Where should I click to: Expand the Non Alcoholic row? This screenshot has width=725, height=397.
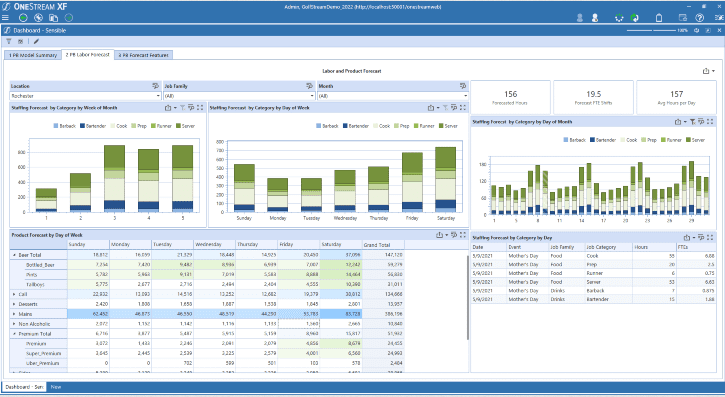click(14, 324)
